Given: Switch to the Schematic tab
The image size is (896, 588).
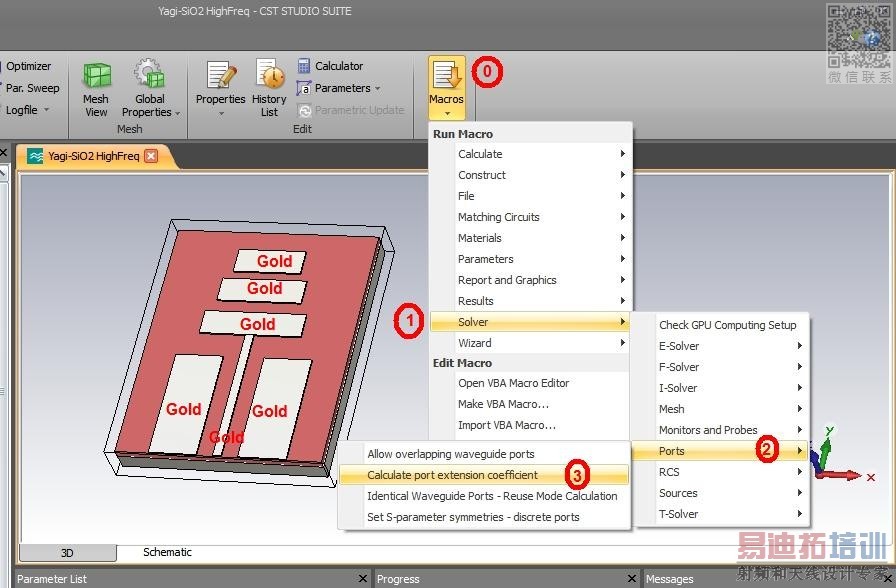Looking at the screenshot, I should tap(167, 552).
